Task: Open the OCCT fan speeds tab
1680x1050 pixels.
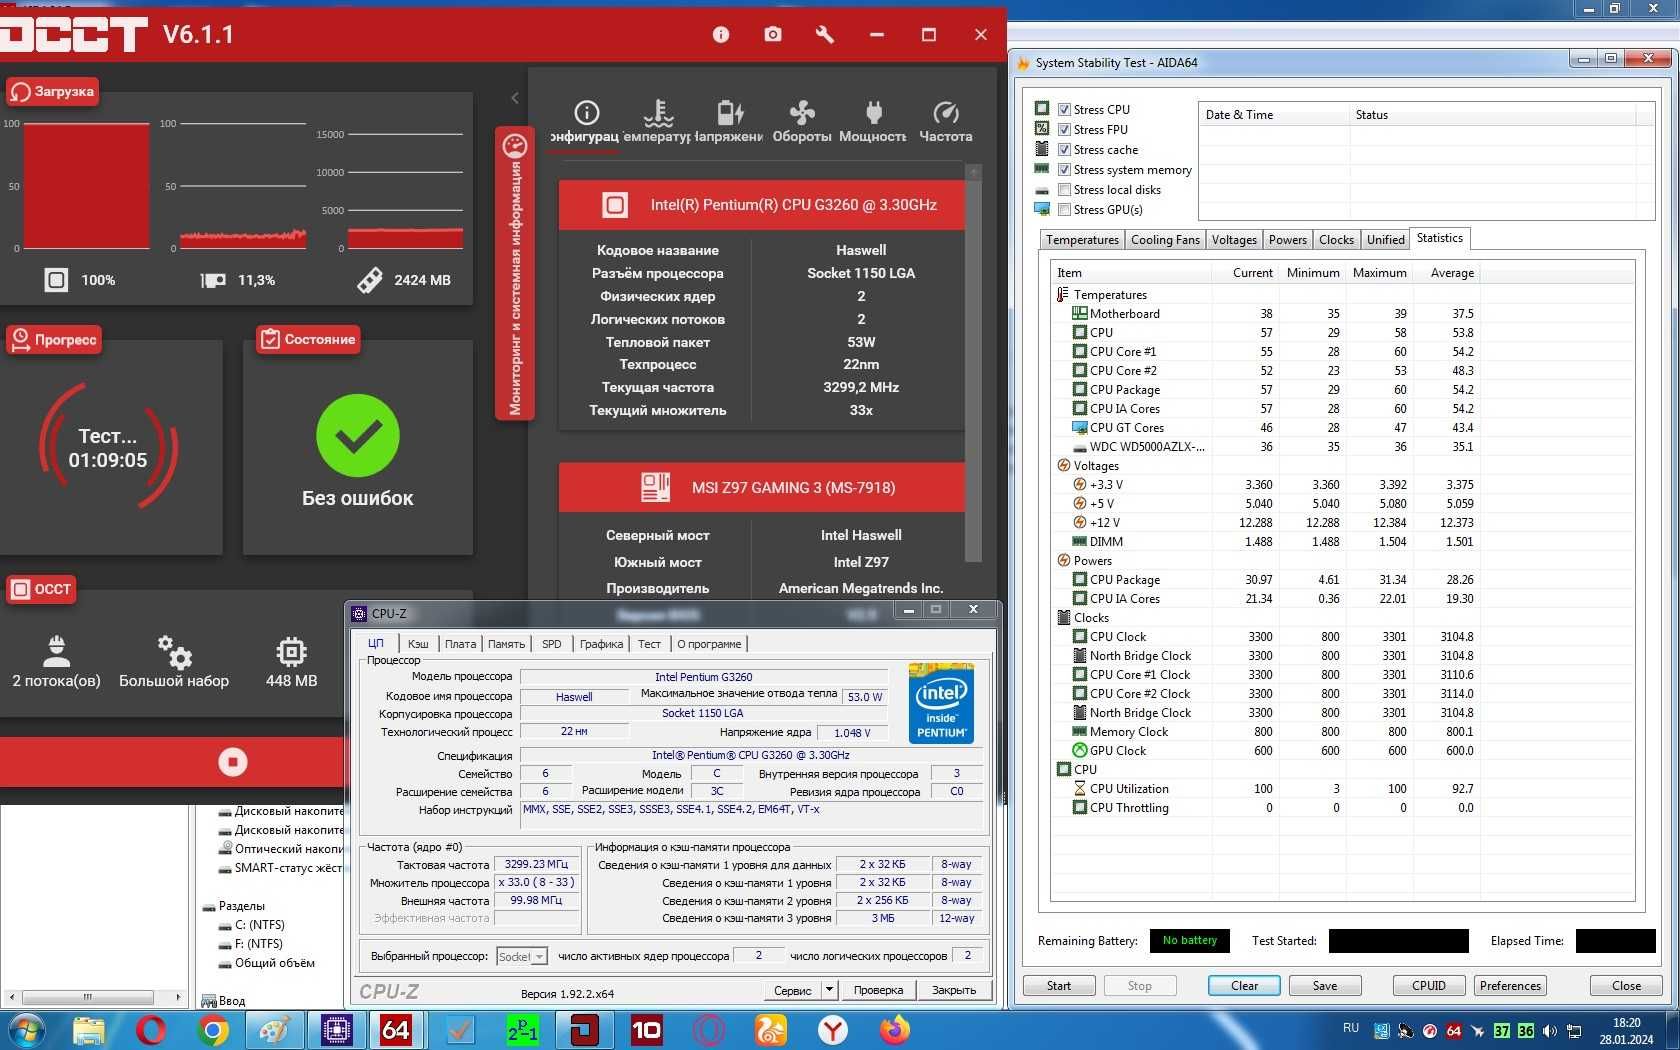Action: [802, 121]
